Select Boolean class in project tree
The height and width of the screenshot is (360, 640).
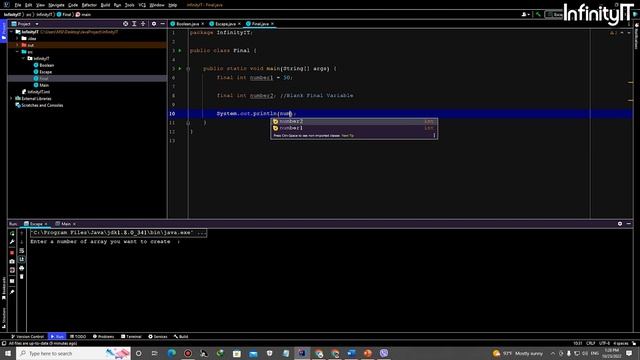point(47,65)
